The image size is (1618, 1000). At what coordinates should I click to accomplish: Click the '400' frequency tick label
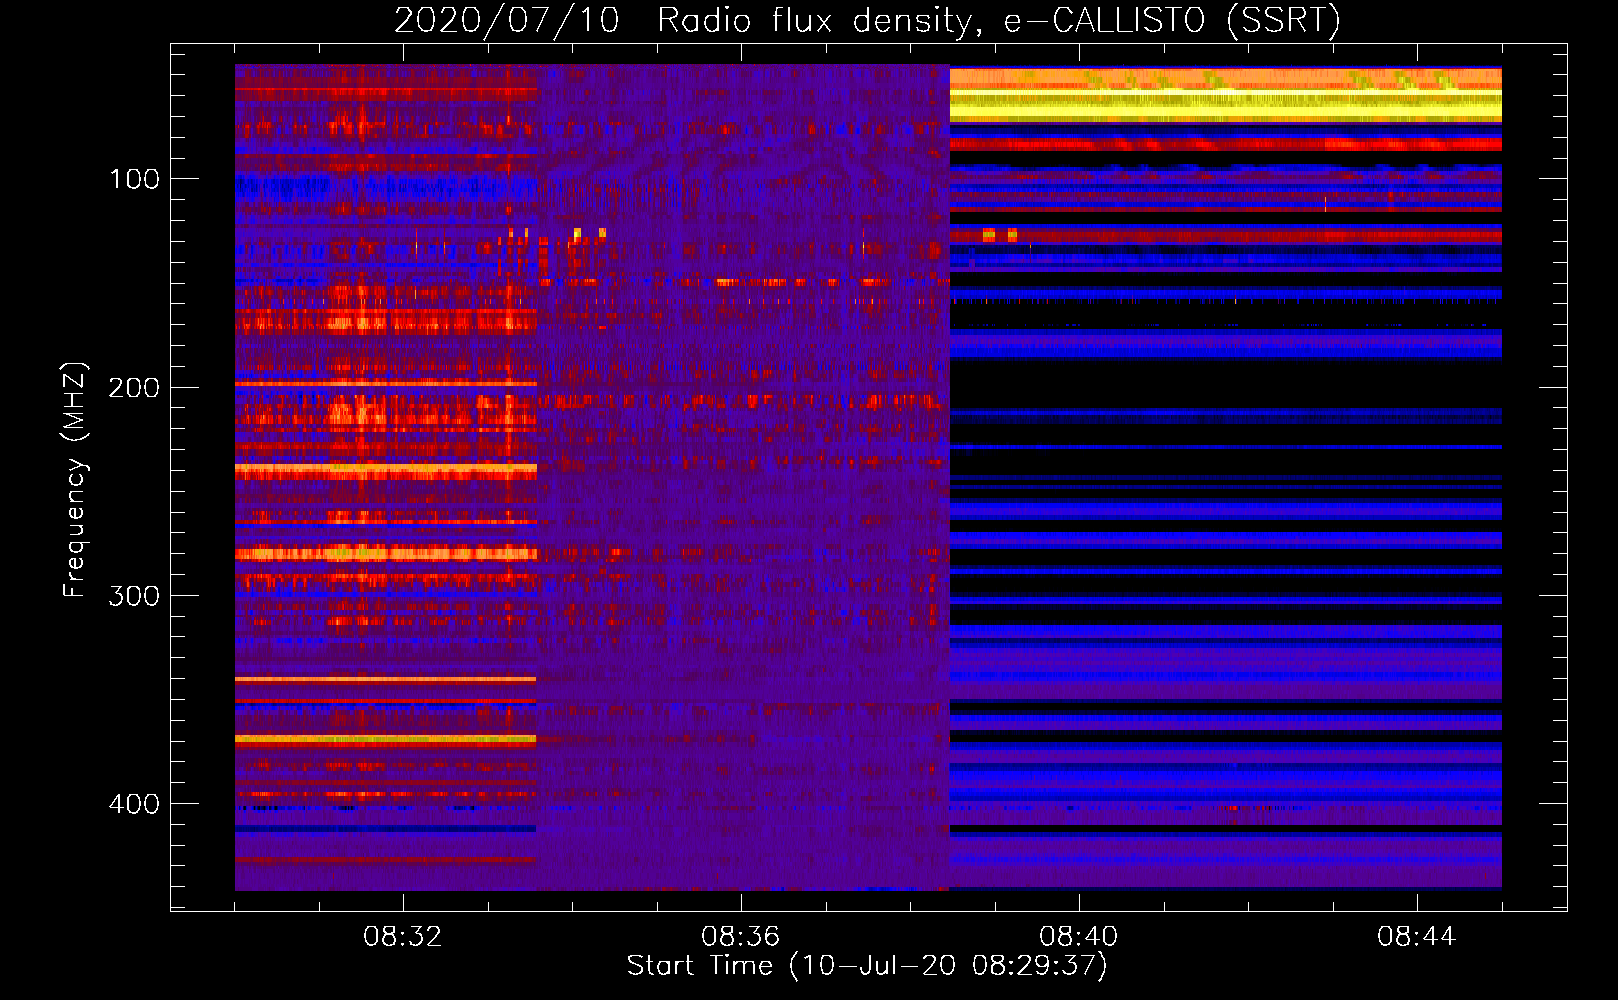point(134,804)
